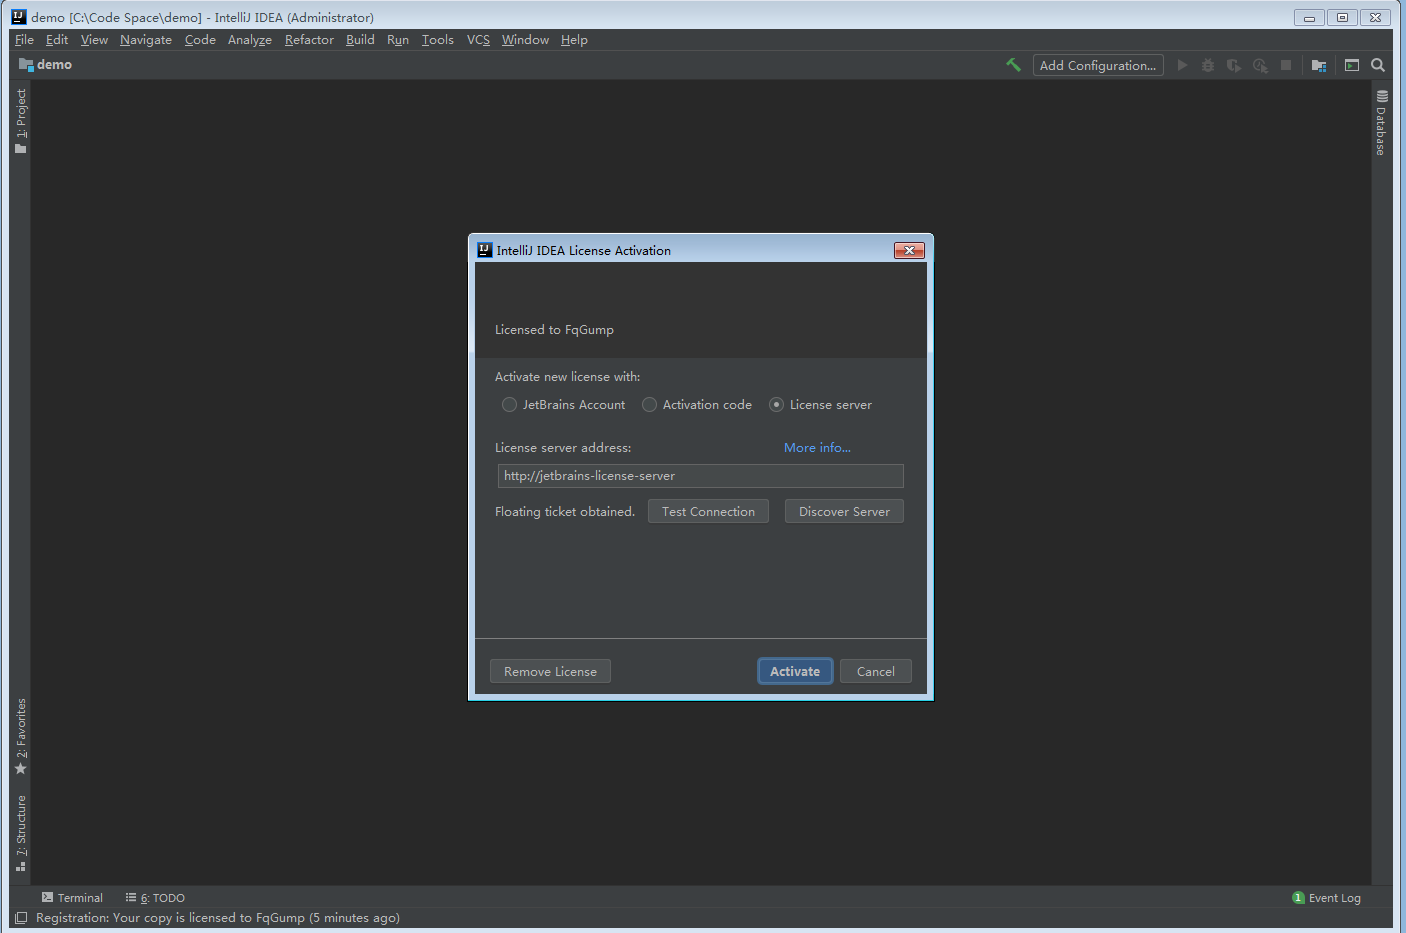
Task: Toggle tool window bars icon in status bar
Action: pyautogui.click(x=21, y=918)
